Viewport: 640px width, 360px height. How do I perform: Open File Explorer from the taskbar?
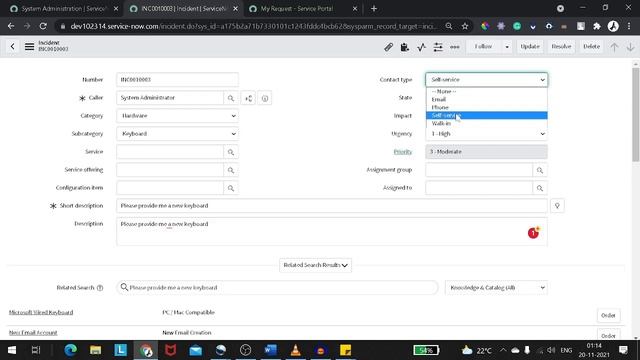tap(96, 350)
